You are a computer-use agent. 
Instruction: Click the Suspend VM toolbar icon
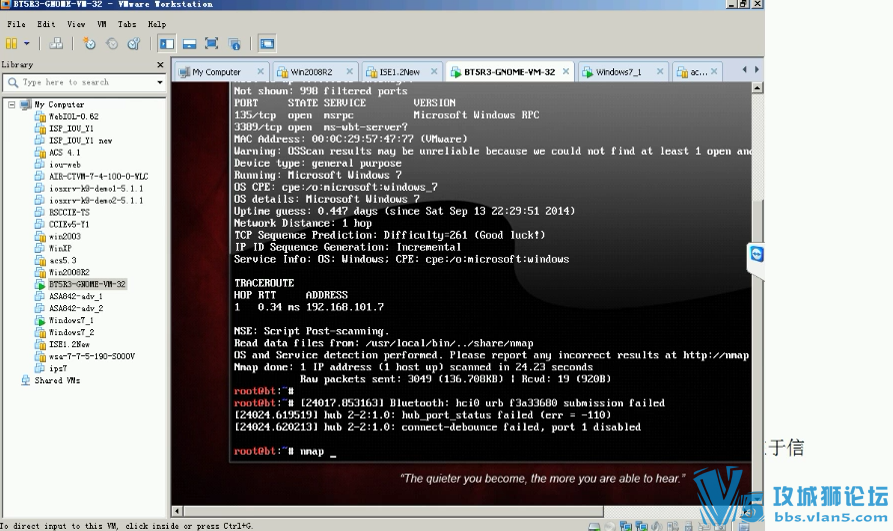(11, 43)
